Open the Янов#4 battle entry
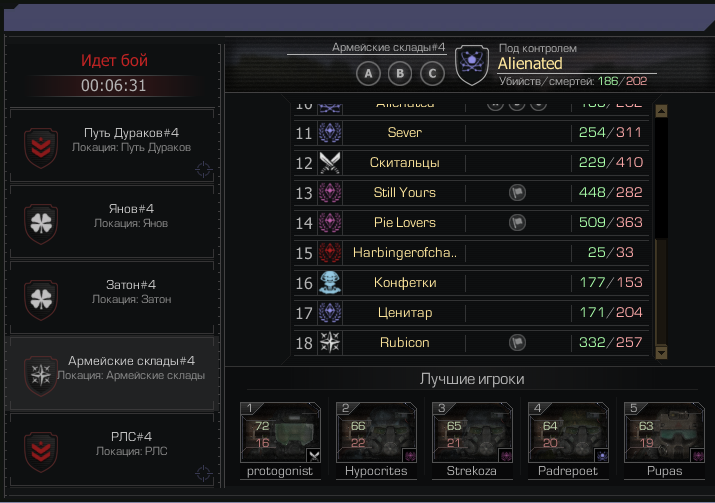 (x=112, y=222)
